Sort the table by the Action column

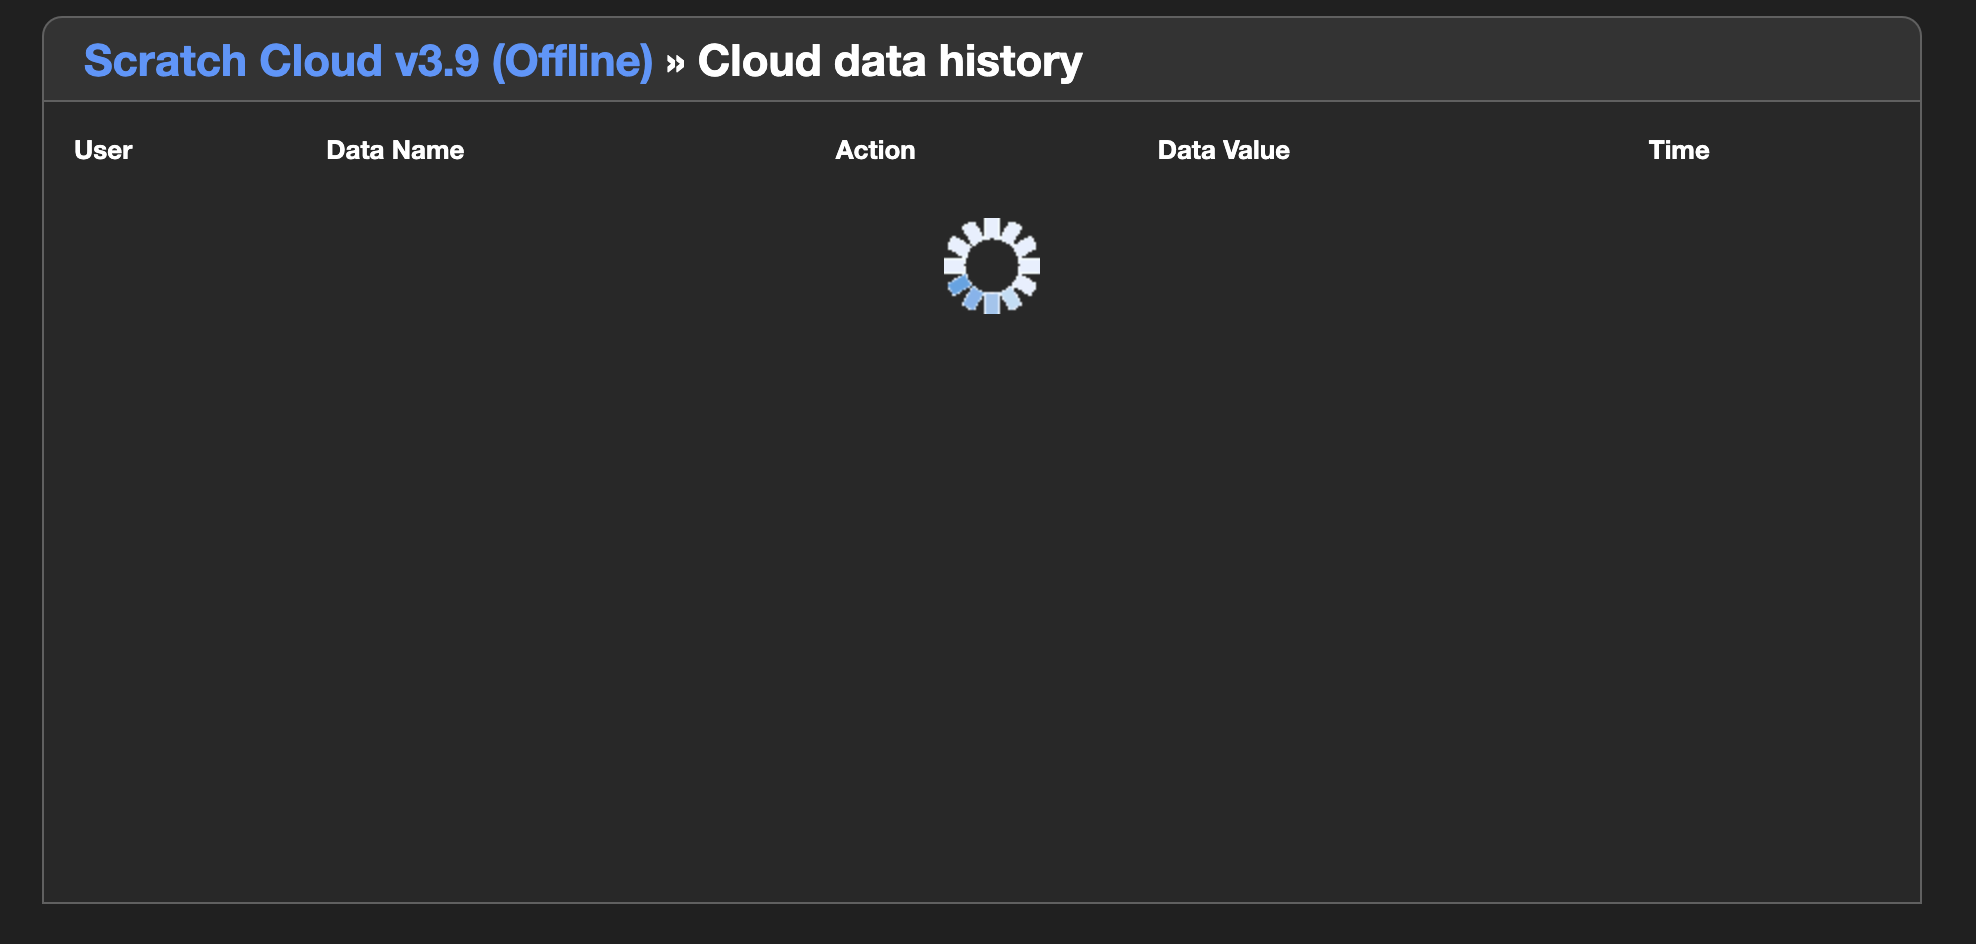coord(876,150)
